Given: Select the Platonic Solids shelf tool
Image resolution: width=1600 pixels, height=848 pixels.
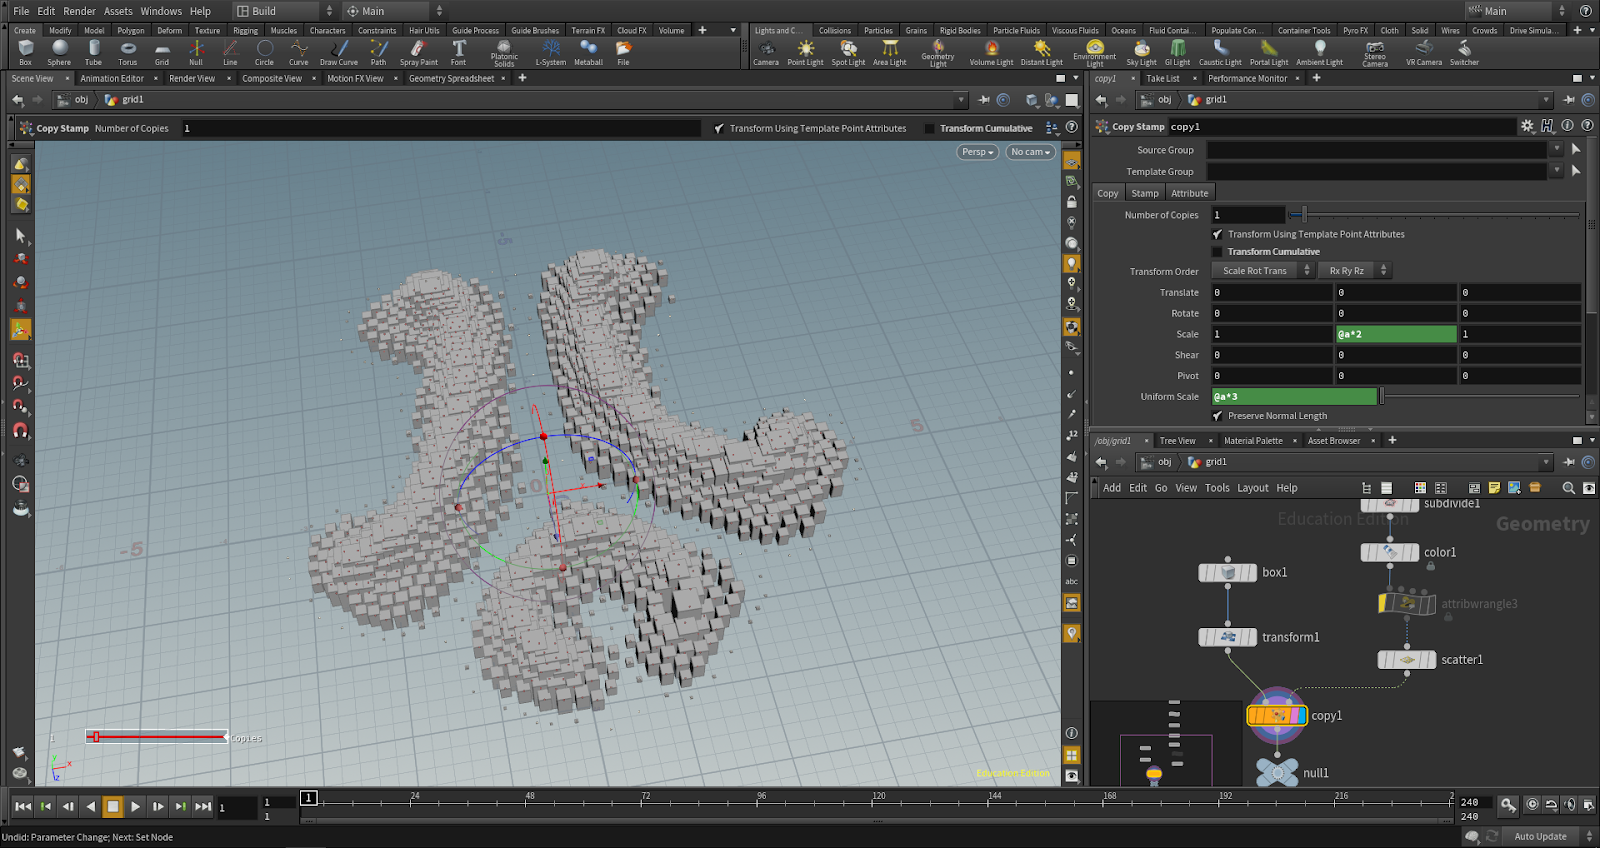Looking at the screenshot, I should tap(504, 53).
